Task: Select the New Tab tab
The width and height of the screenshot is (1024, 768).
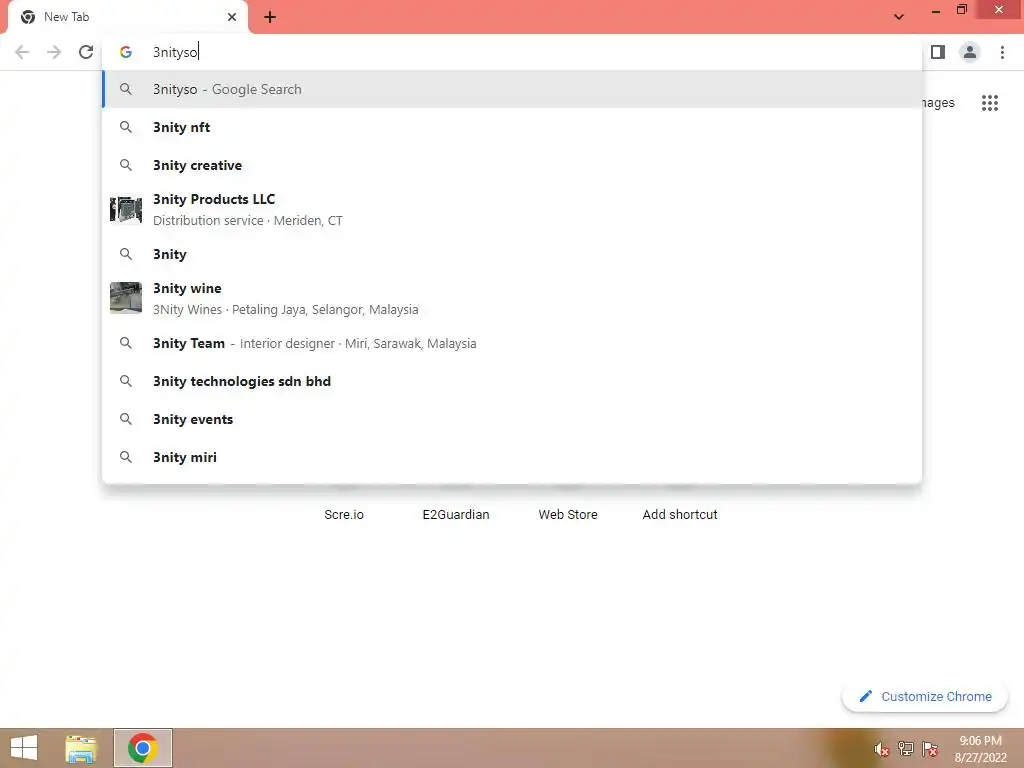Action: [128, 17]
